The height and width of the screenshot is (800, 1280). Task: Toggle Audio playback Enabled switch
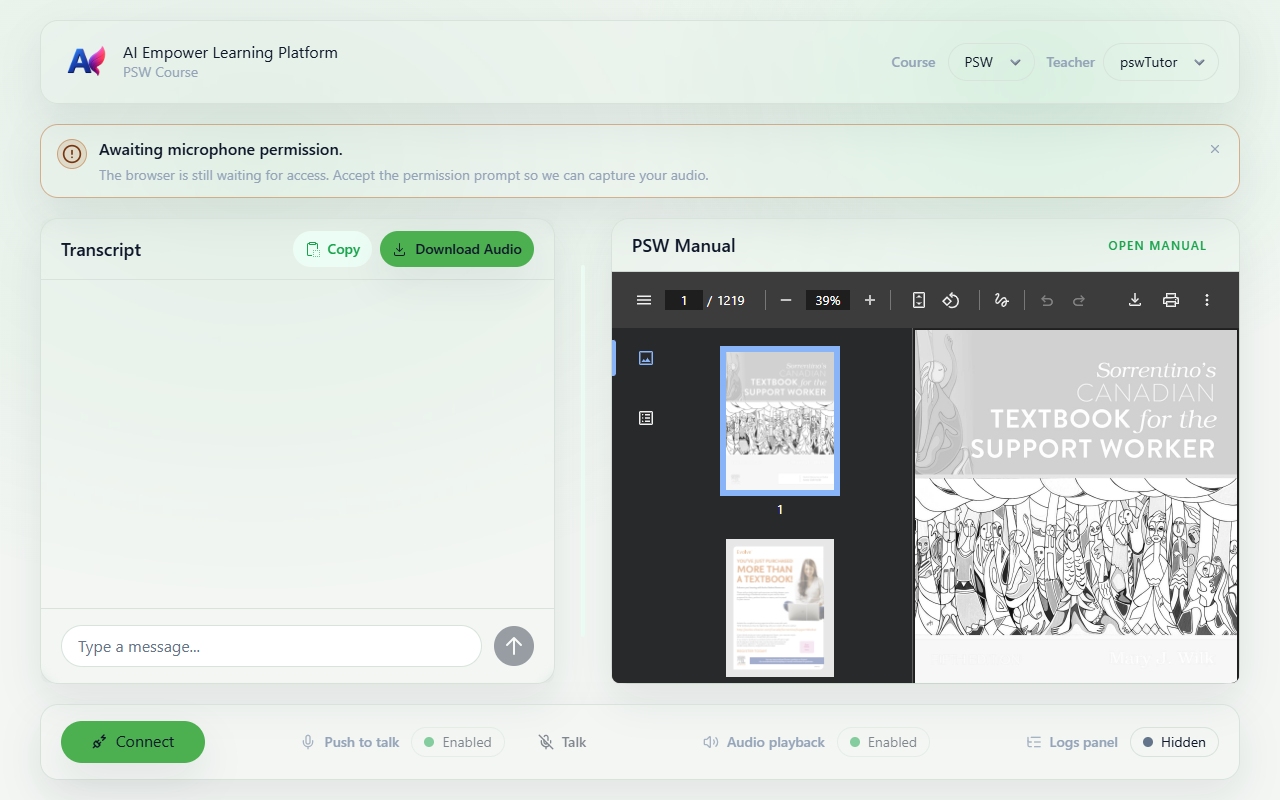(883, 742)
